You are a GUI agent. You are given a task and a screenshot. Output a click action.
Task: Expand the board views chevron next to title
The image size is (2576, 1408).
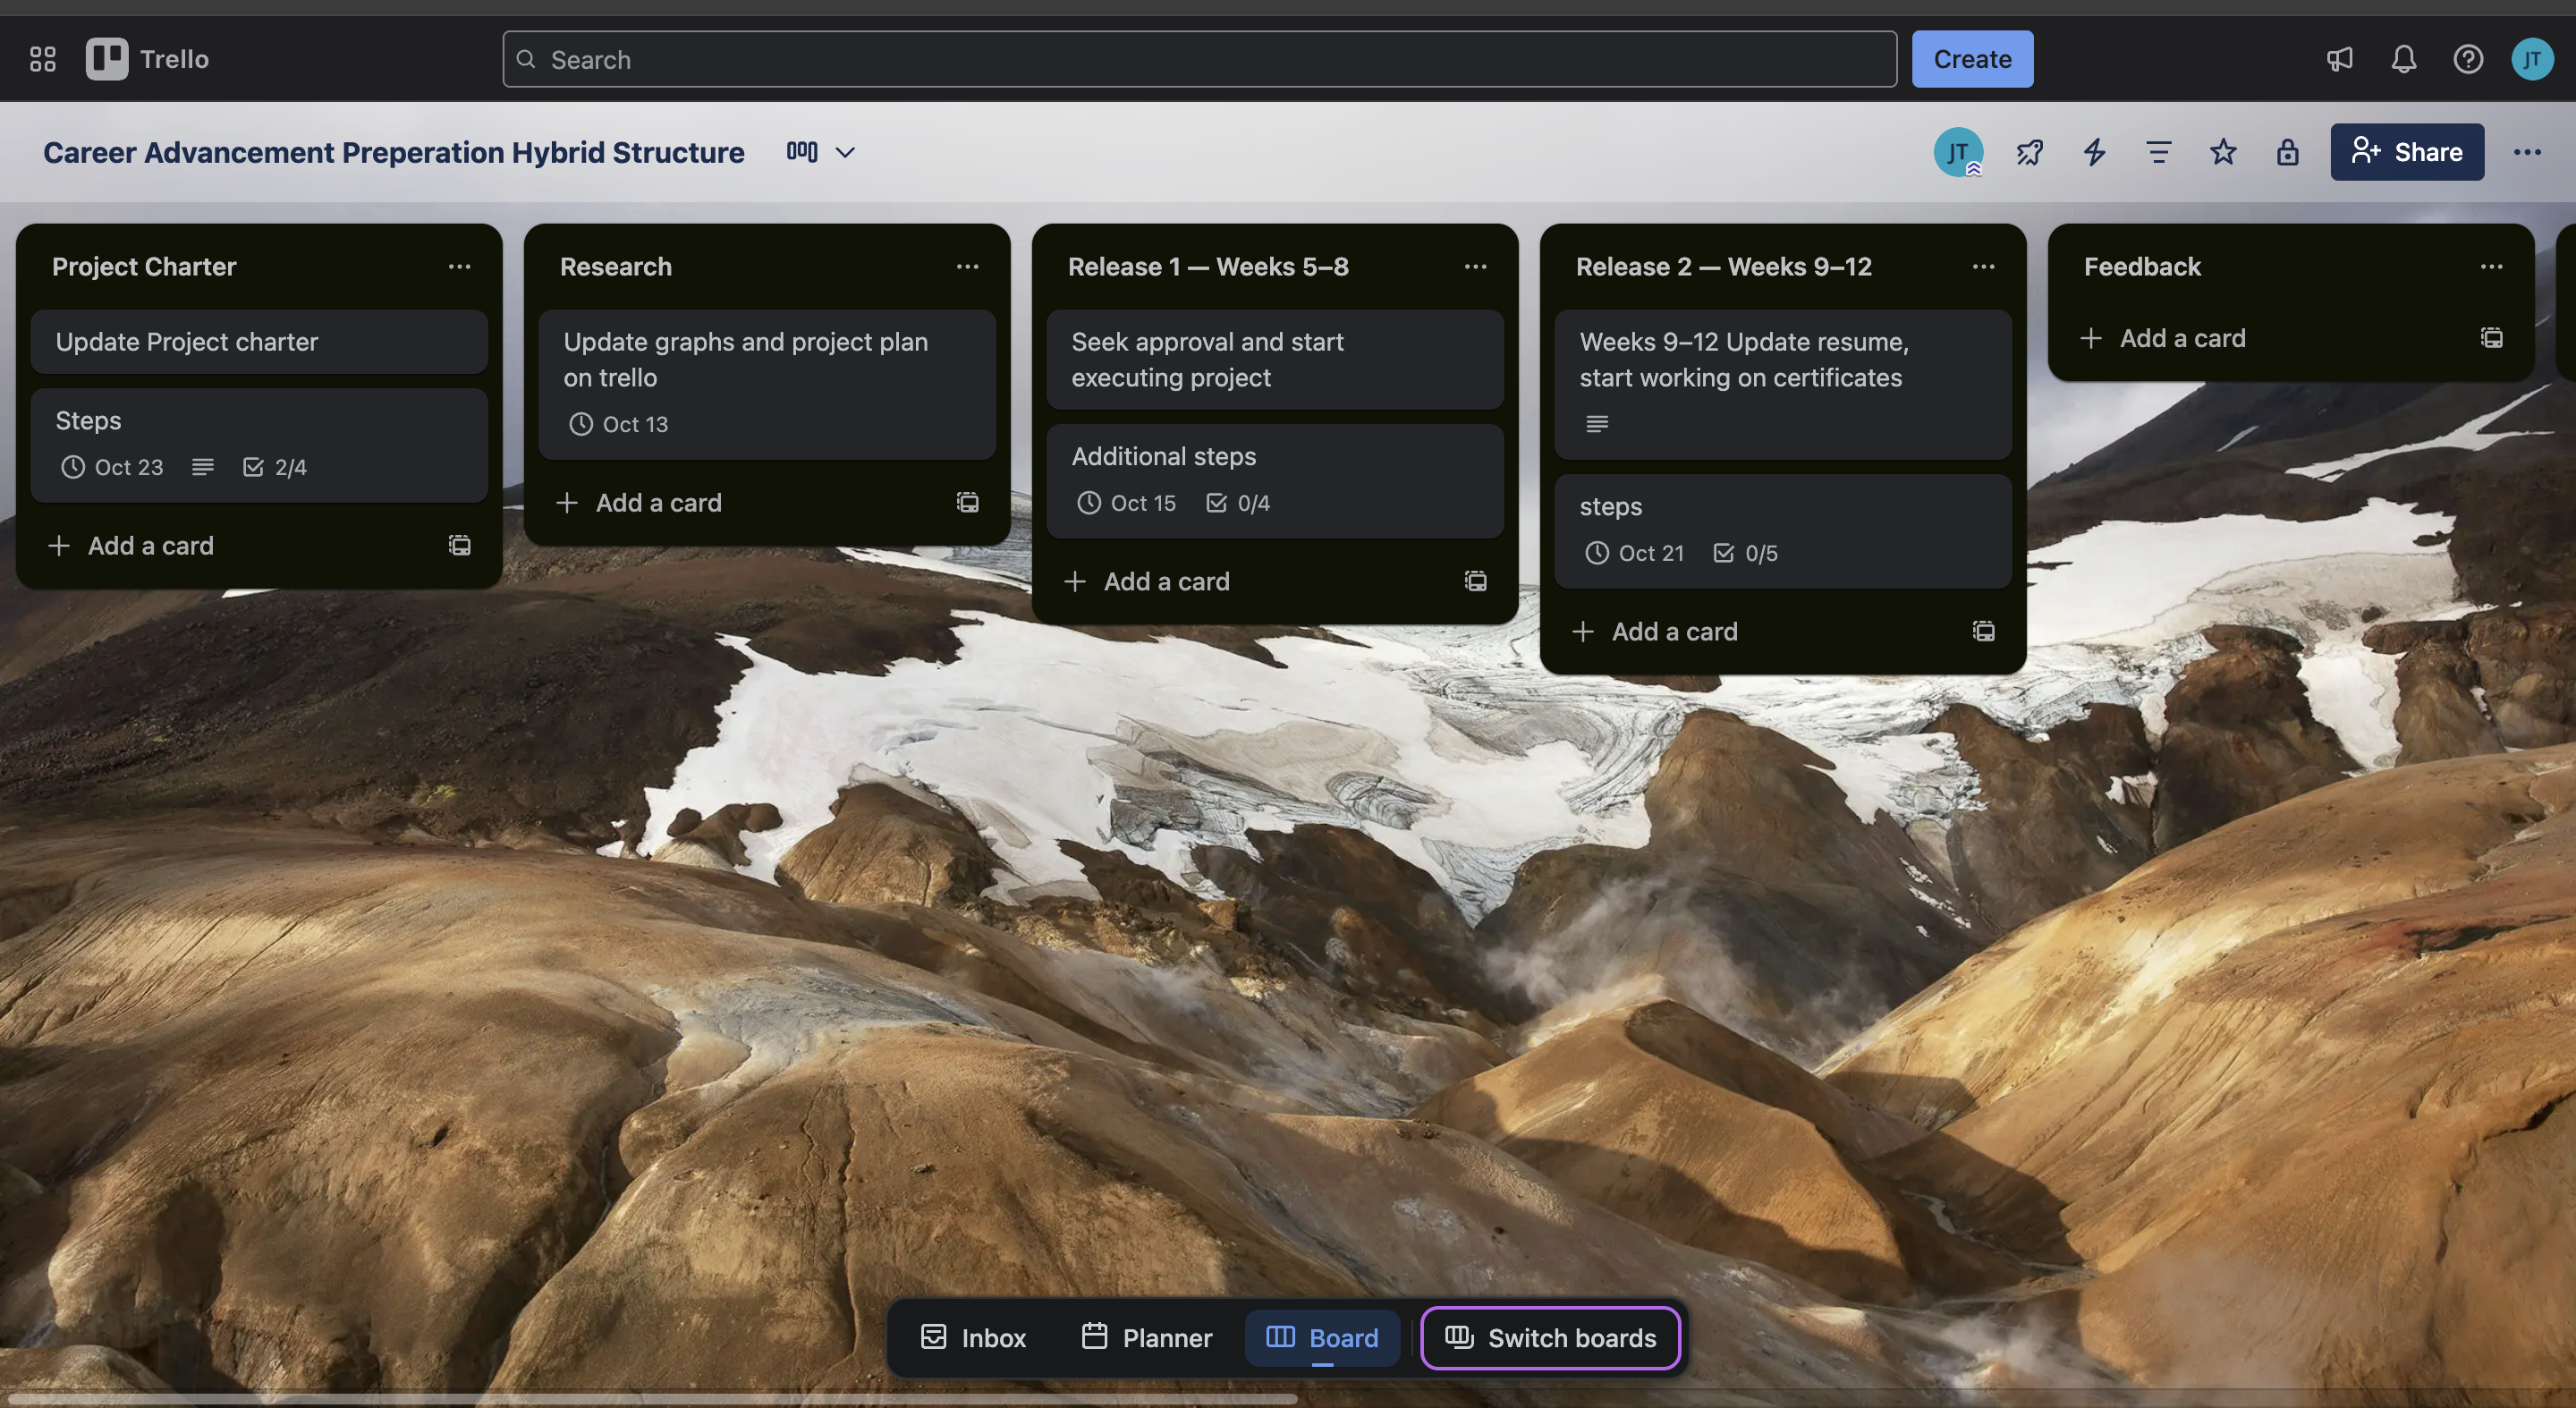(x=845, y=152)
